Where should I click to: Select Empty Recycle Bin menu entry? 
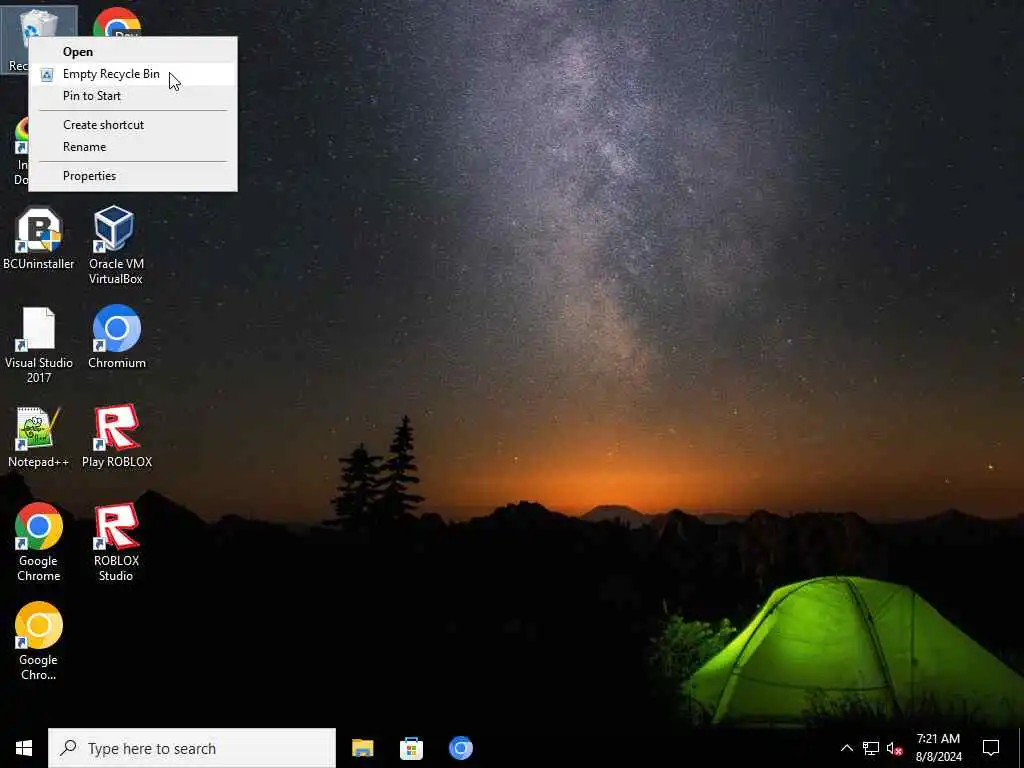tap(133, 74)
